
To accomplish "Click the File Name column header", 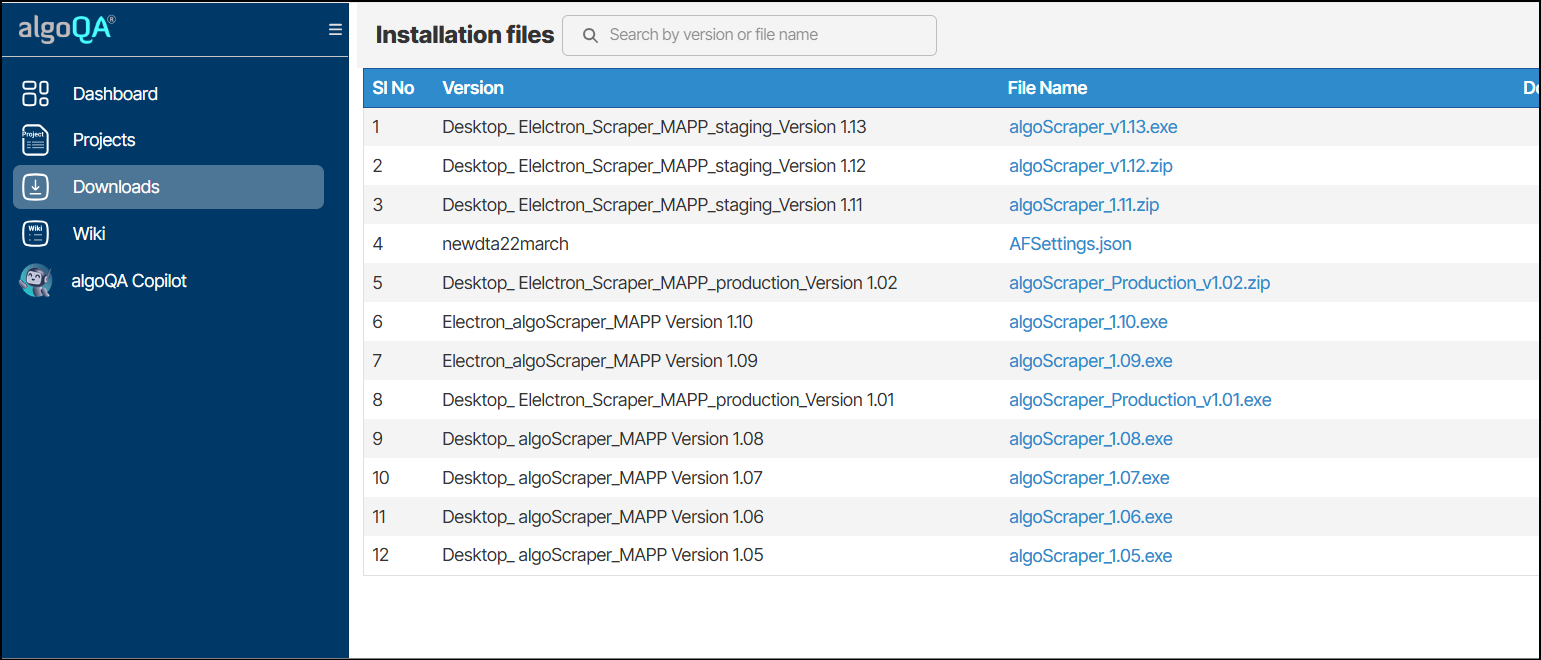I will (x=1047, y=88).
